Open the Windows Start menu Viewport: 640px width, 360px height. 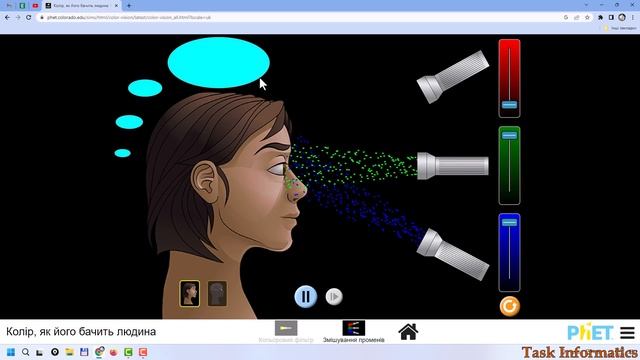[x=11, y=352]
